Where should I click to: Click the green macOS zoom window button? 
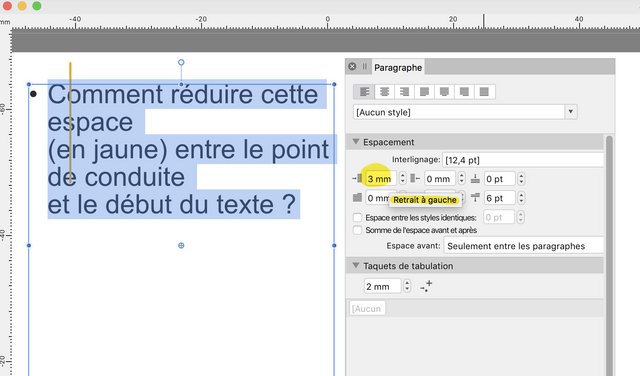point(37,5)
